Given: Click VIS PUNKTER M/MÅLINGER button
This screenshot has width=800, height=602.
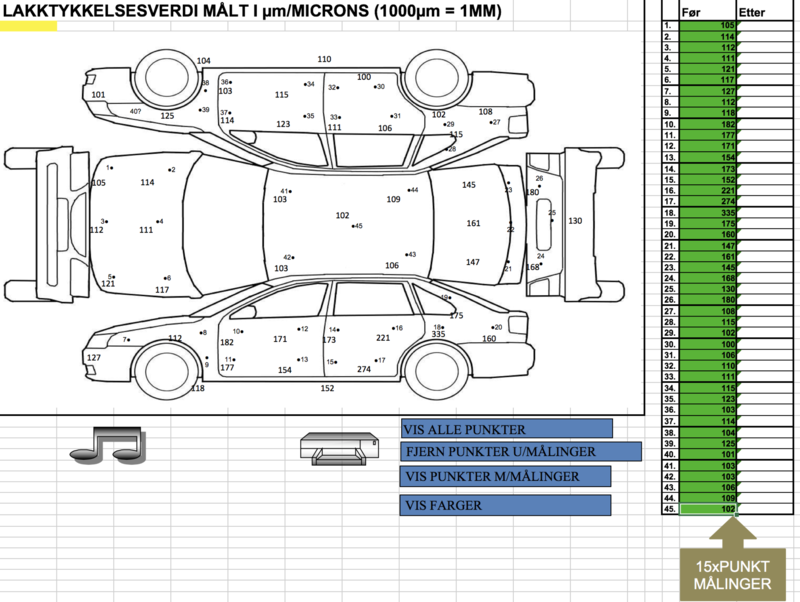Looking at the screenshot, I should point(505,476).
